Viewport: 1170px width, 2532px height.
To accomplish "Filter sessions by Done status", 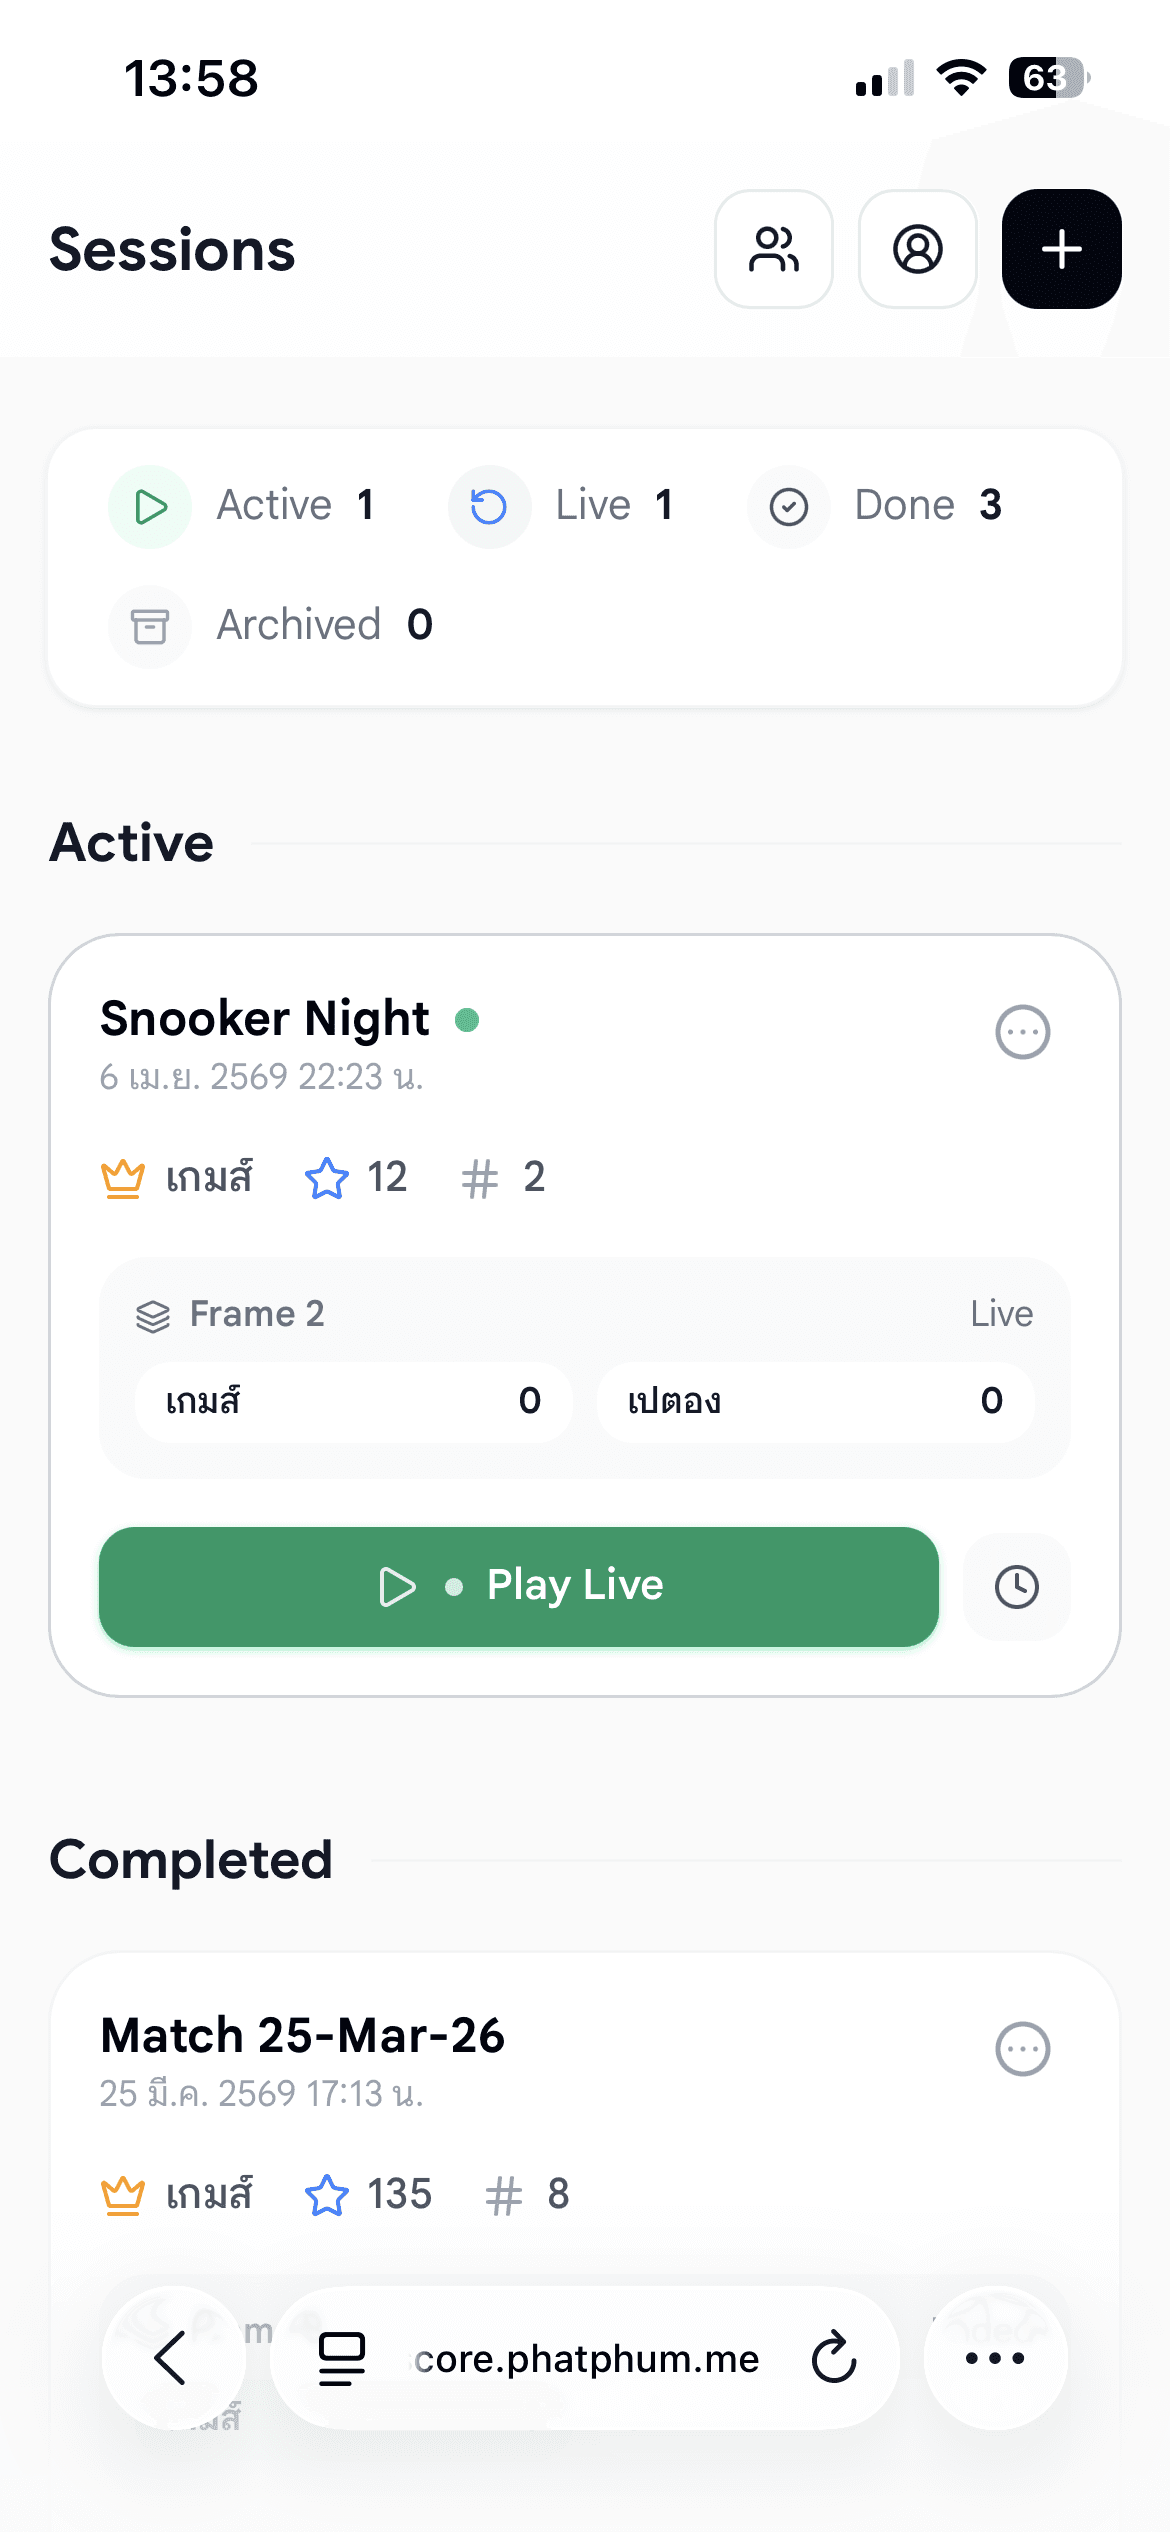I will click(876, 506).
